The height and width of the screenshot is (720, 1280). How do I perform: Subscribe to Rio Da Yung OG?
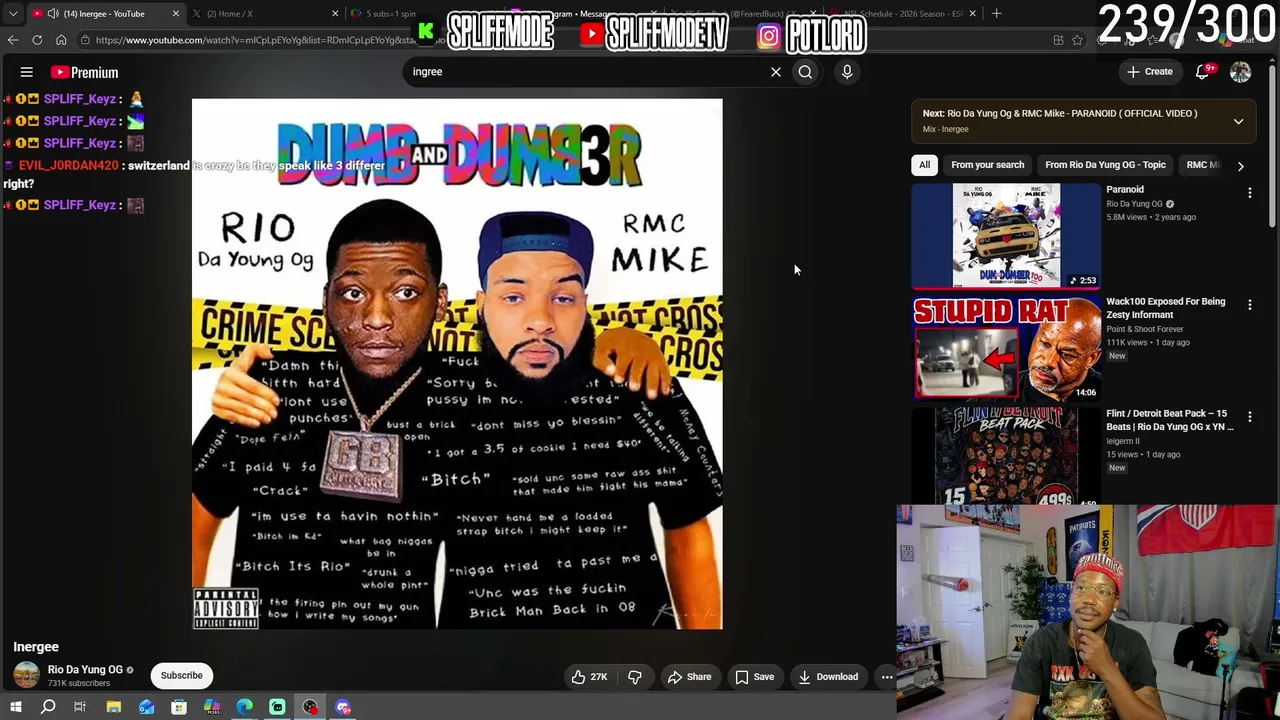click(182, 675)
